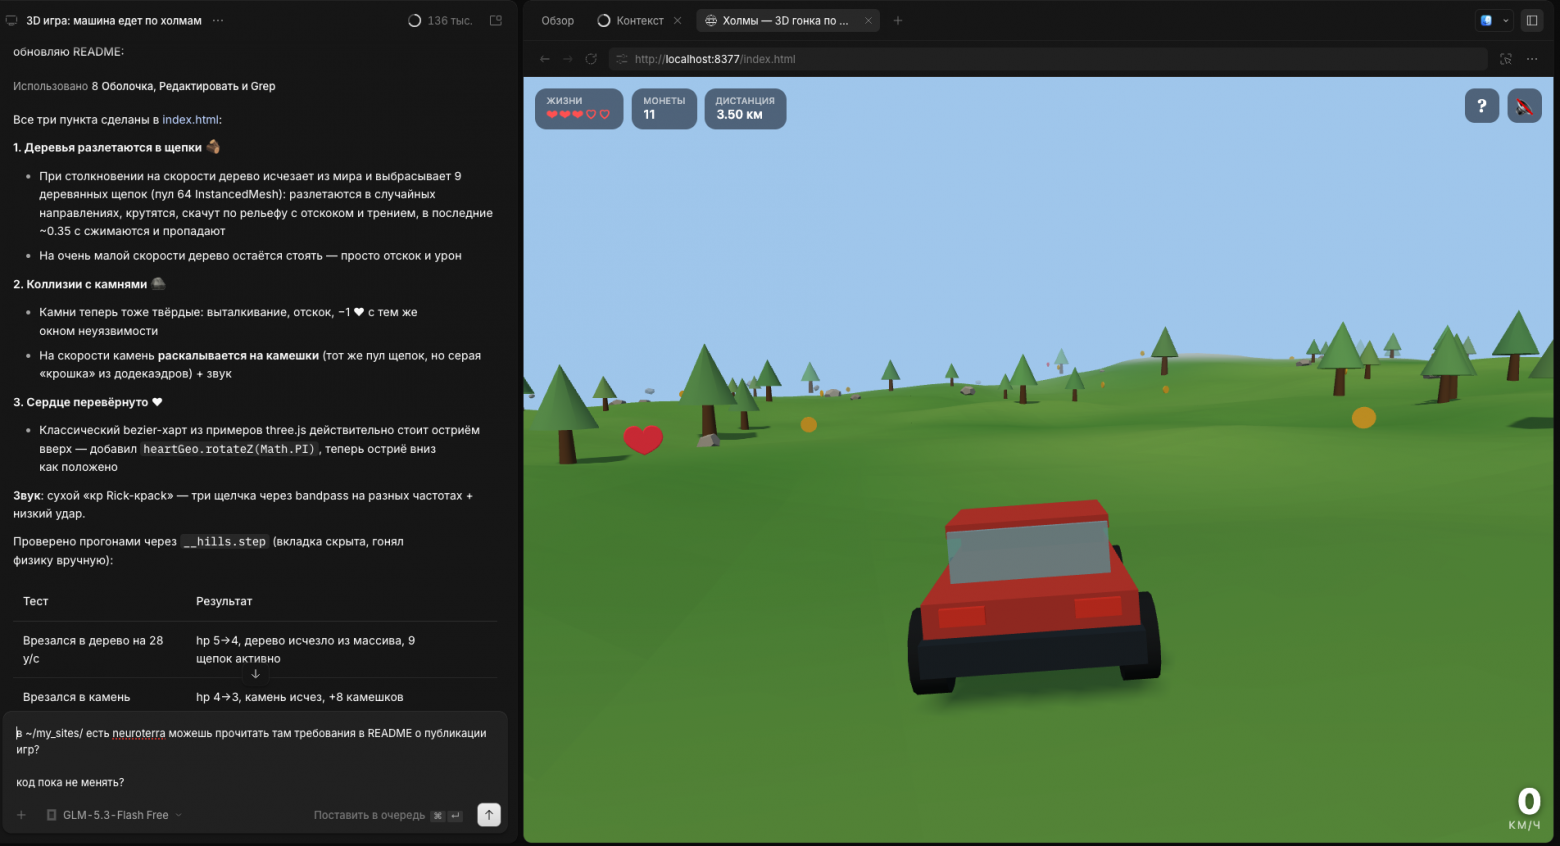This screenshot has height=846, width=1560.
Task: Send message with the arrow-up button
Action: pyautogui.click(x=489, y=815)
